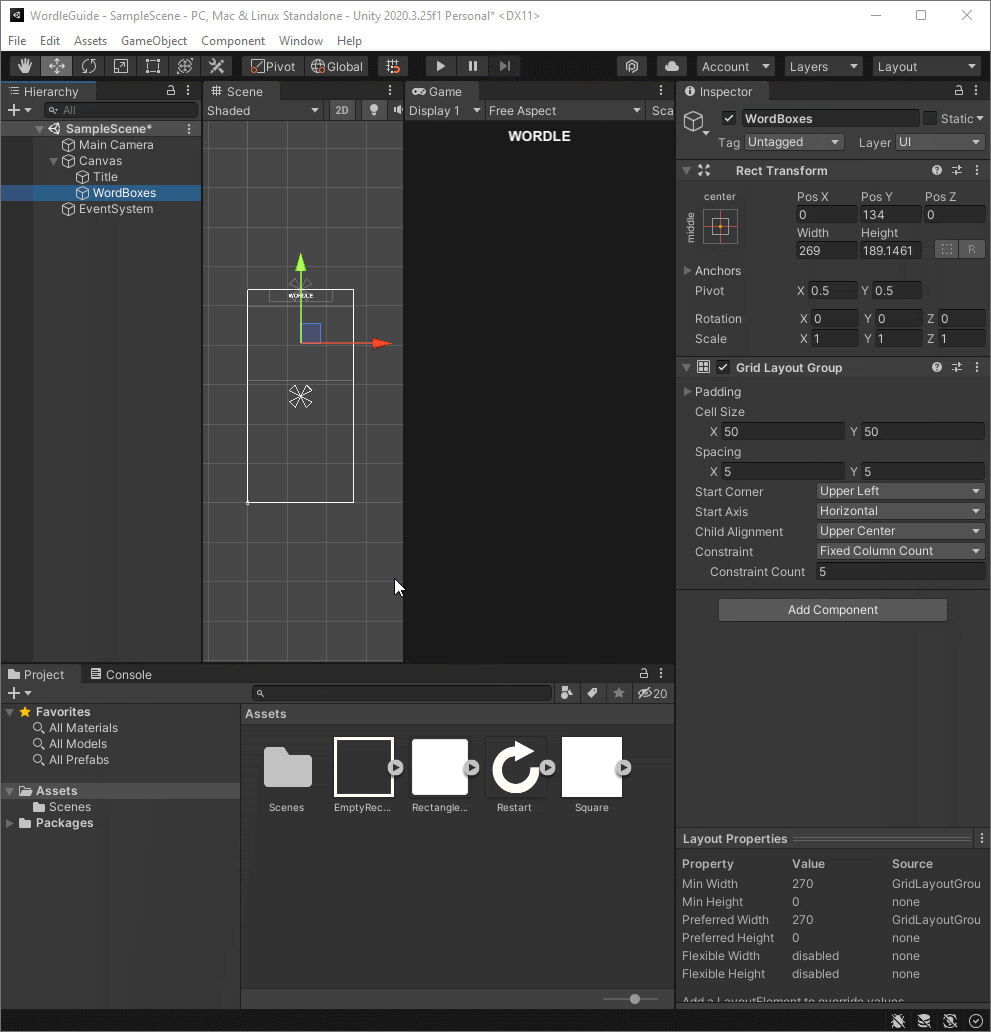
Task: Select the Hand tool in the toolbar
Action: [24, 65]
